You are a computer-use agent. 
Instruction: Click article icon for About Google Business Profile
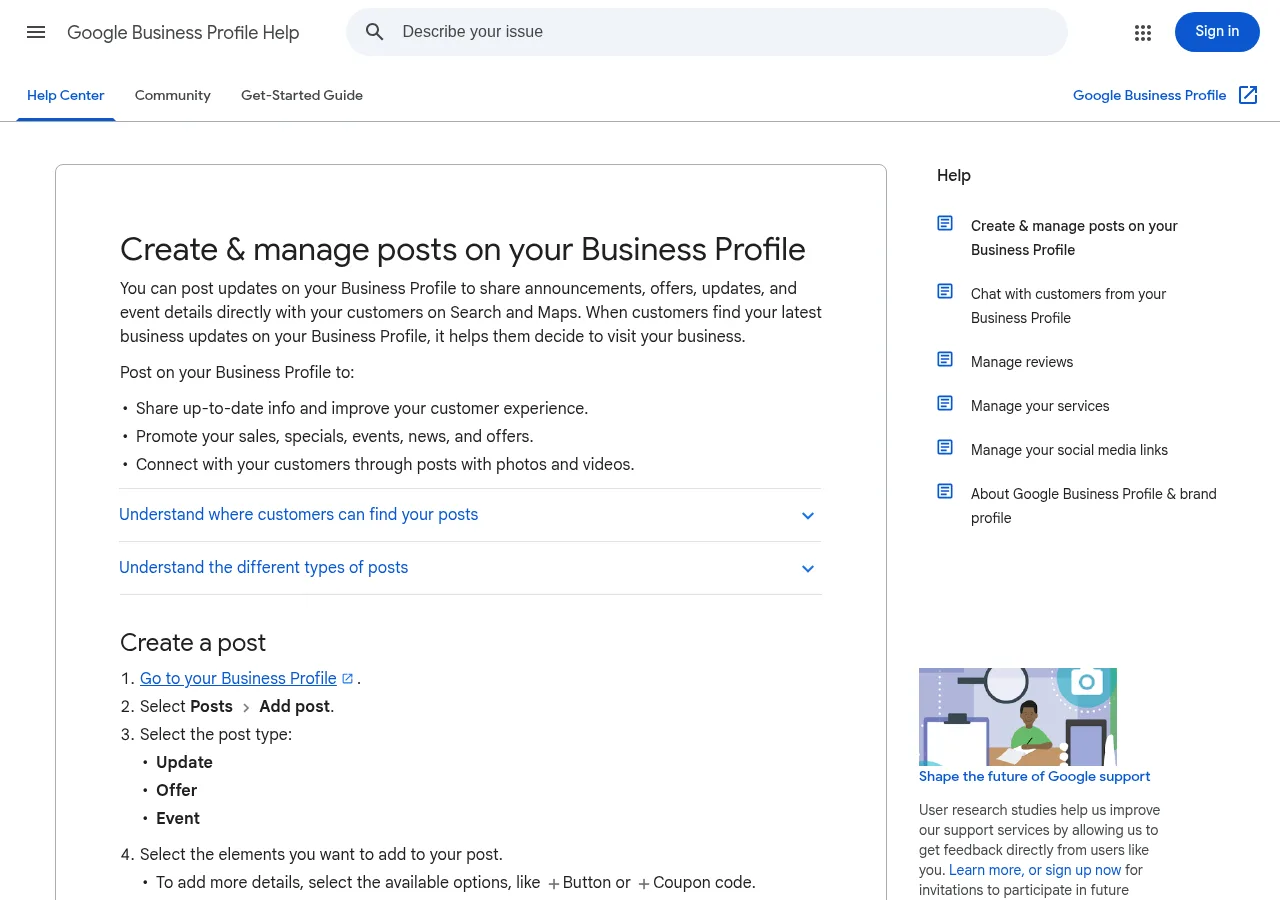tap(945, 491)
